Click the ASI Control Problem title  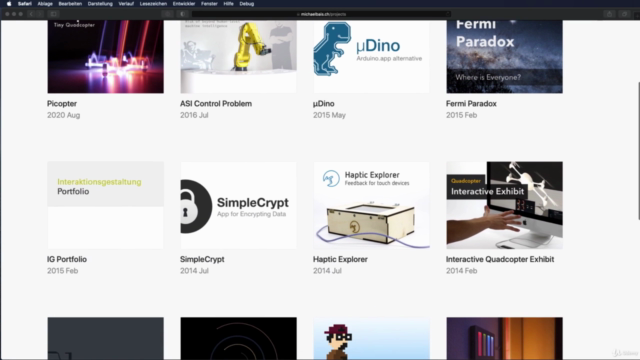pos(216,104)
